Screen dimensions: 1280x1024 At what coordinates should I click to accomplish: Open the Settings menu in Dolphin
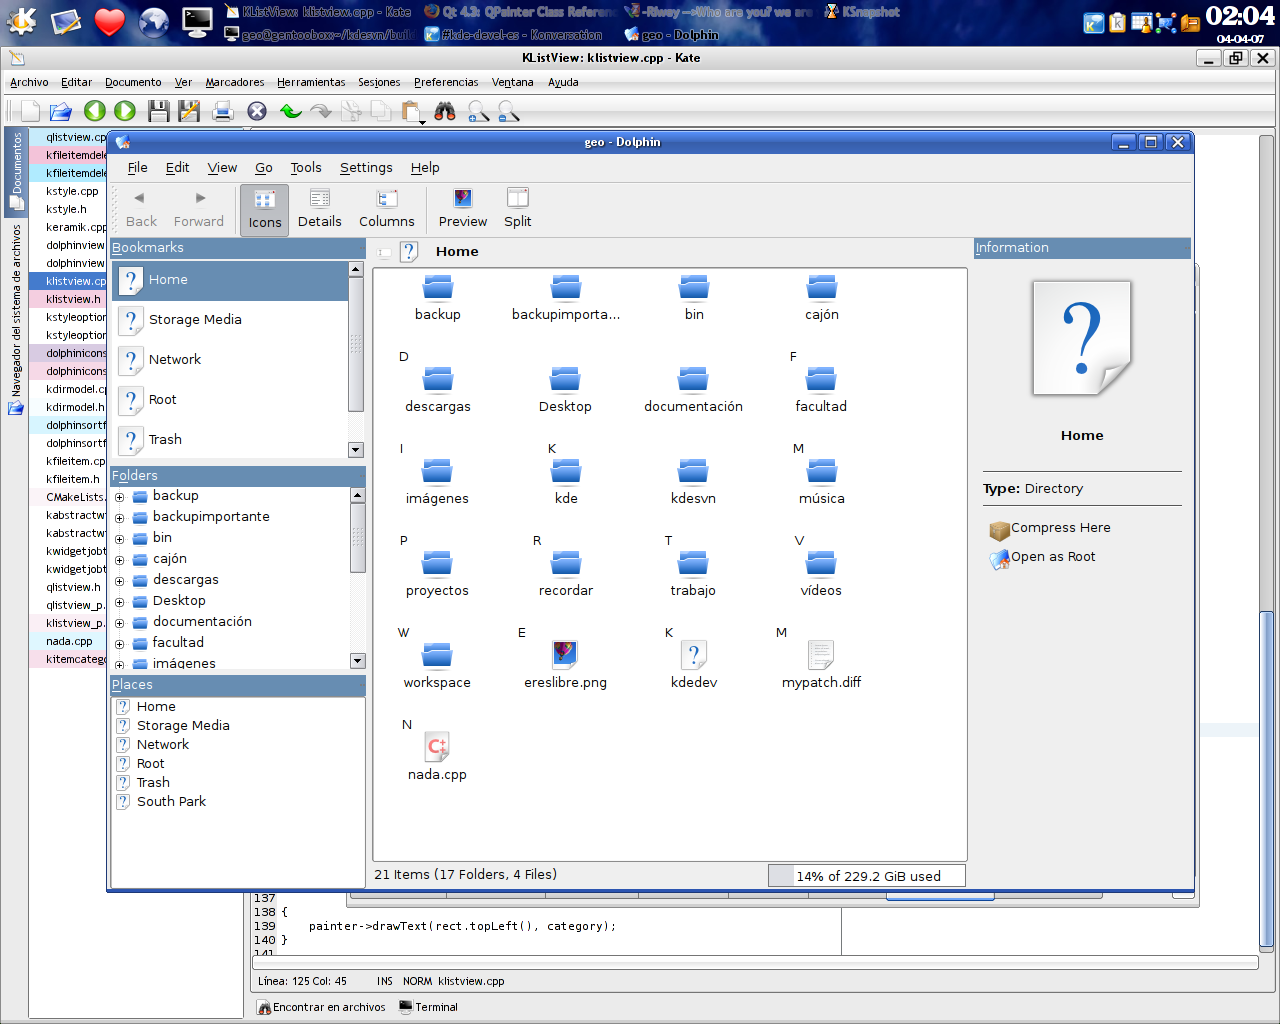click(366, 168)
